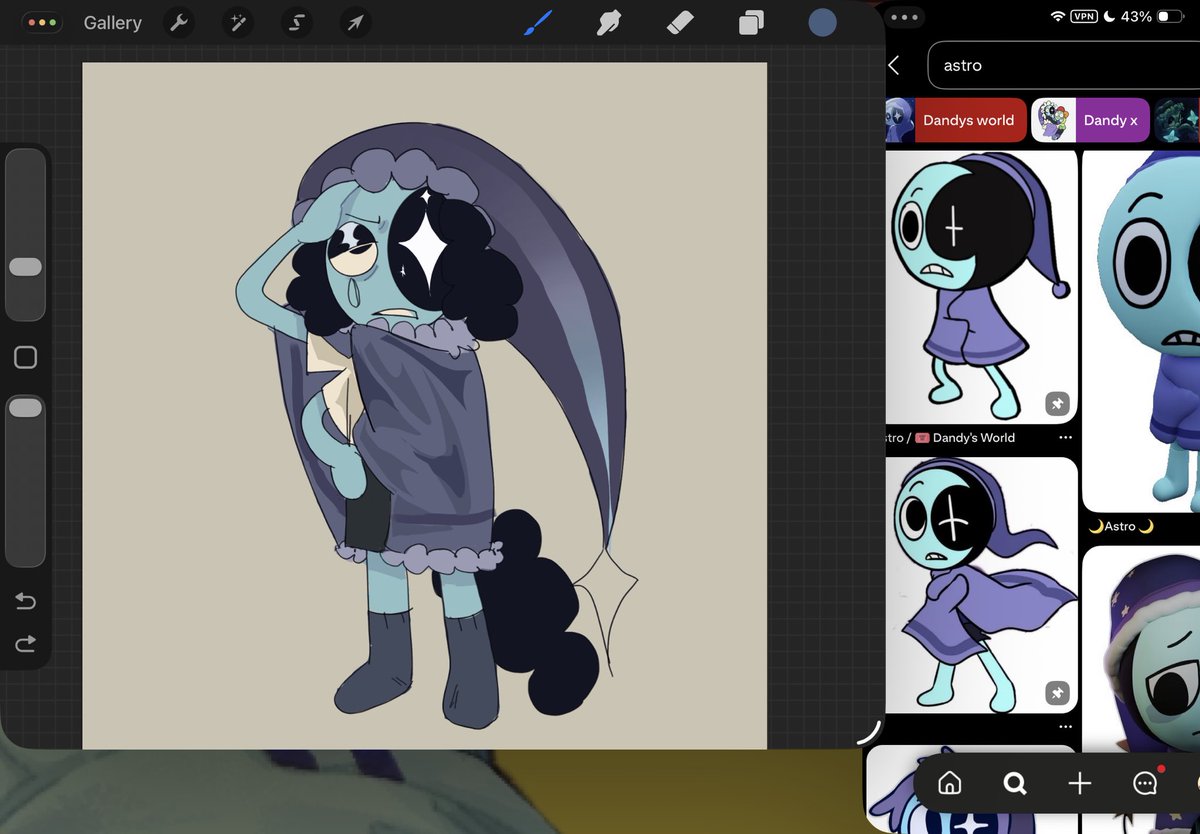
Task: Open multitasking dots above Procreate window
Action: pyautogui.click(x=41, y=22)
